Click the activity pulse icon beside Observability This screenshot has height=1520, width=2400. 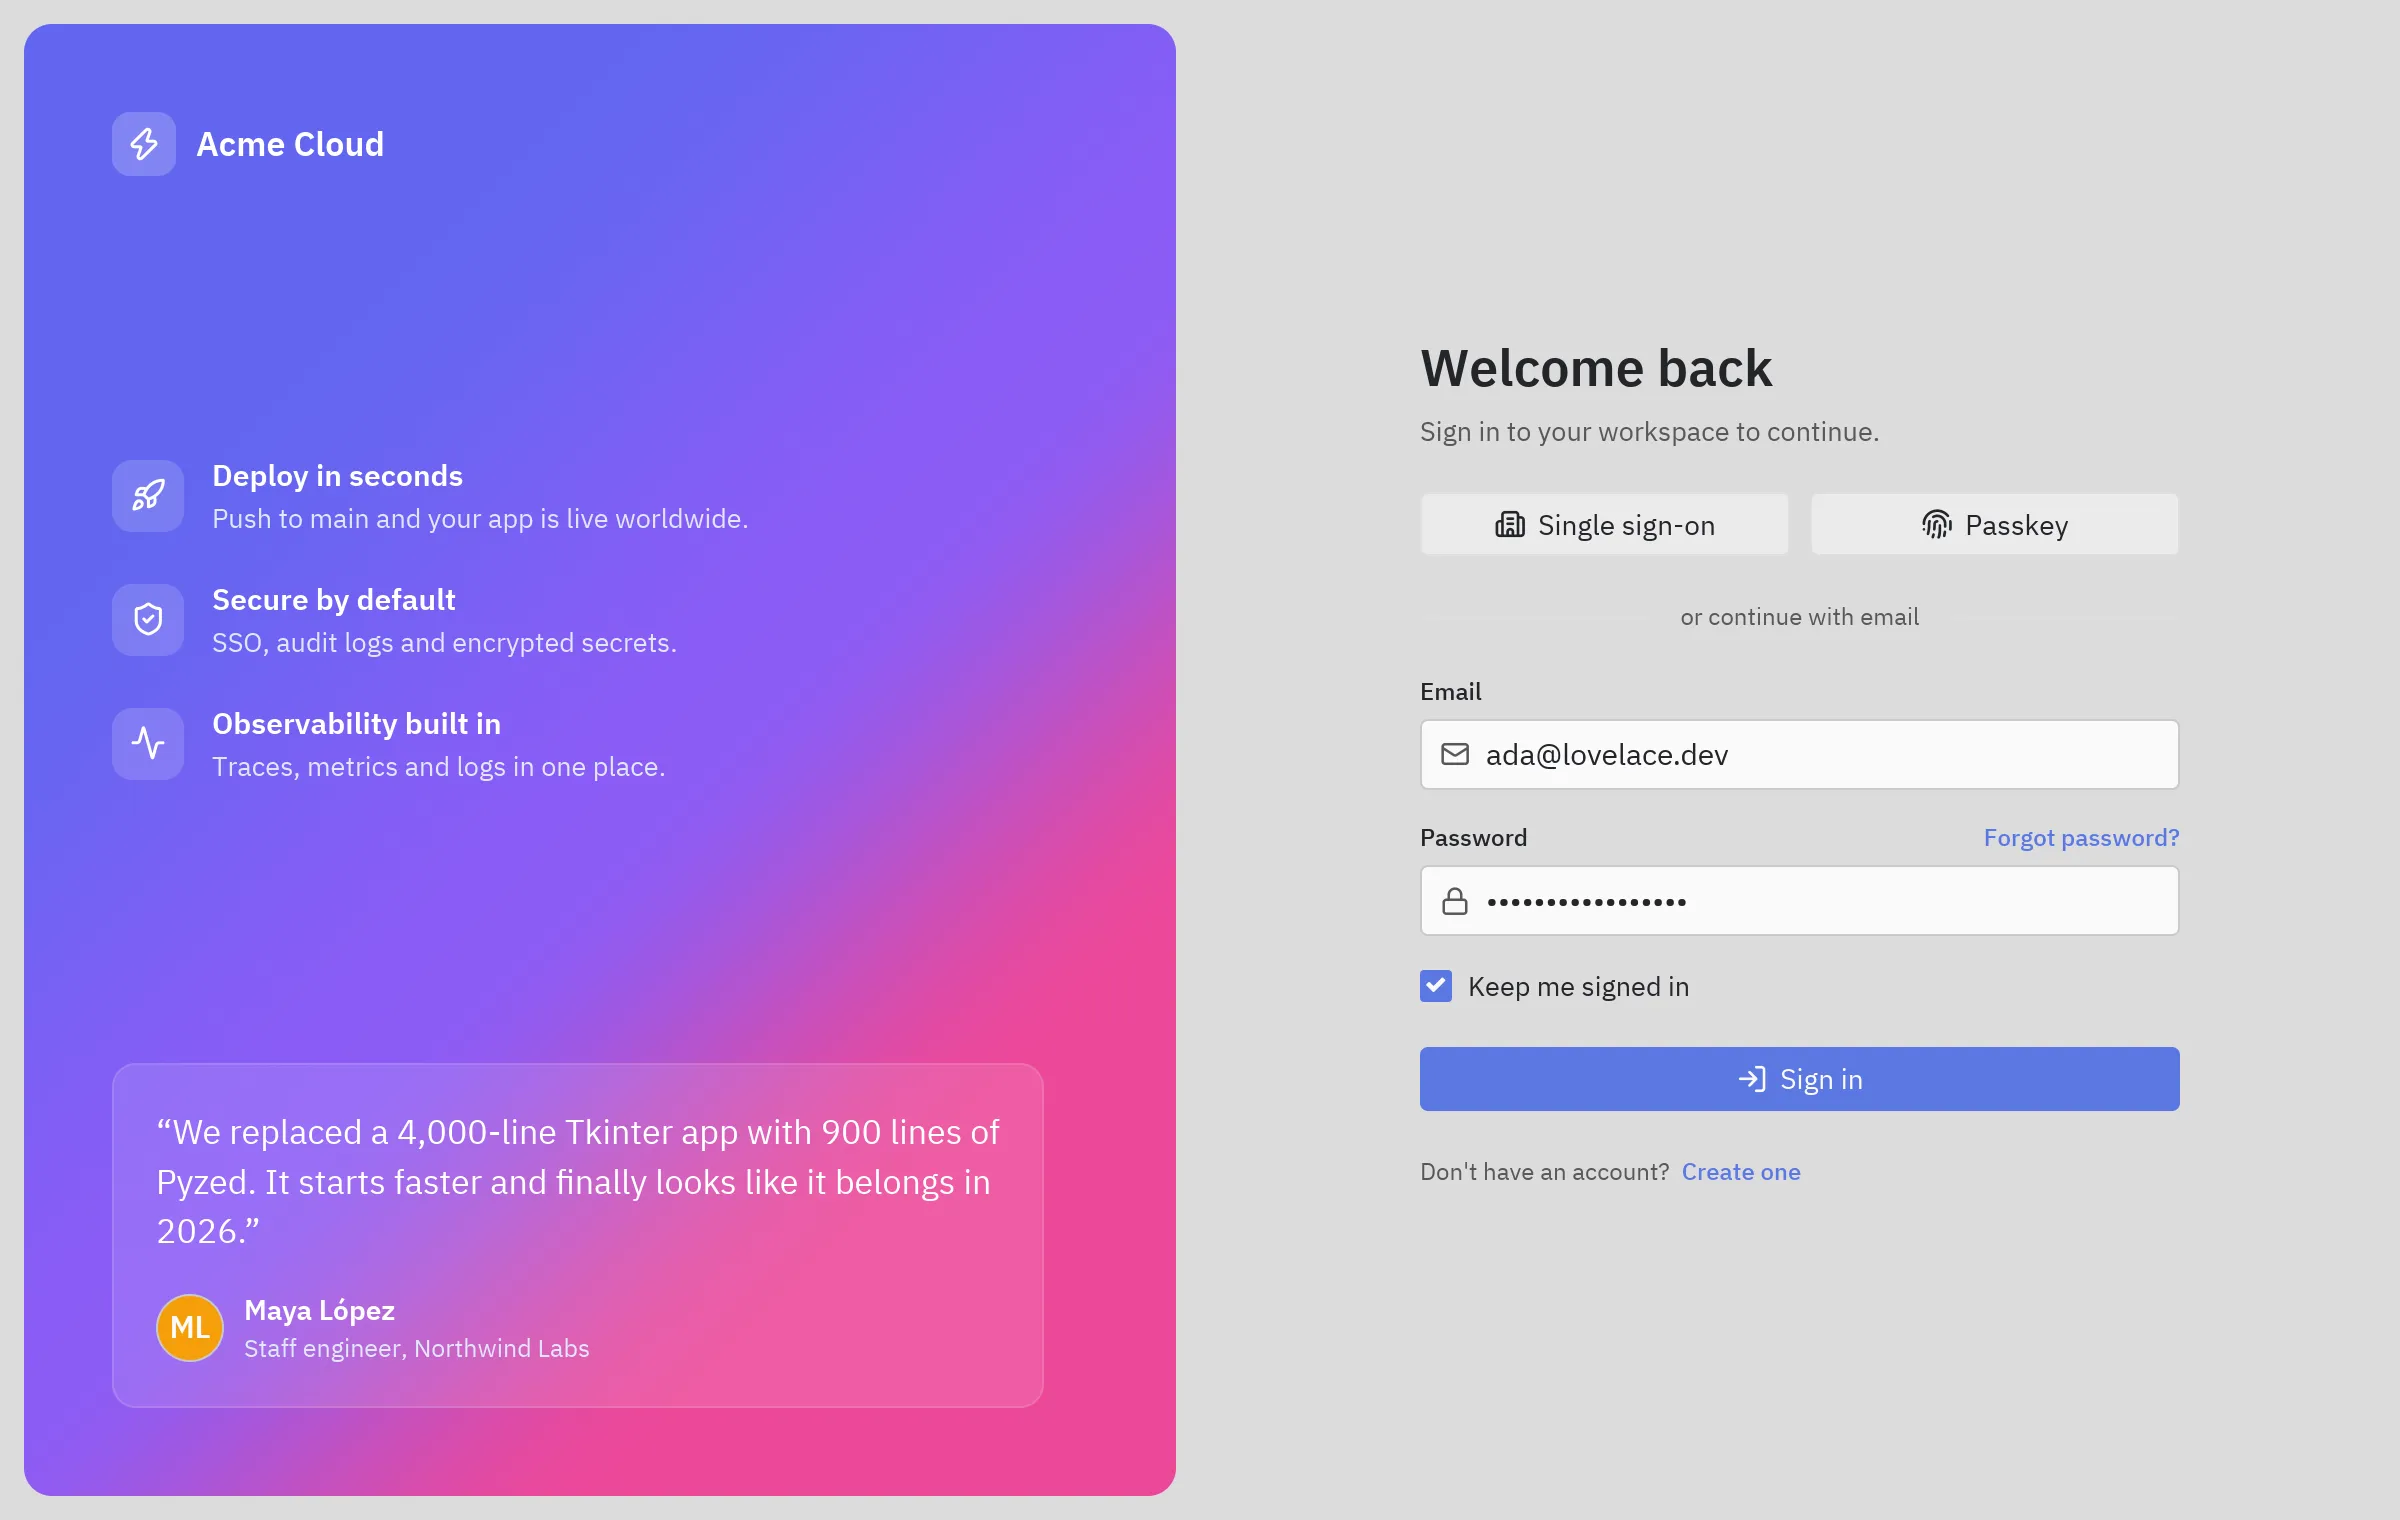[148, 744]
